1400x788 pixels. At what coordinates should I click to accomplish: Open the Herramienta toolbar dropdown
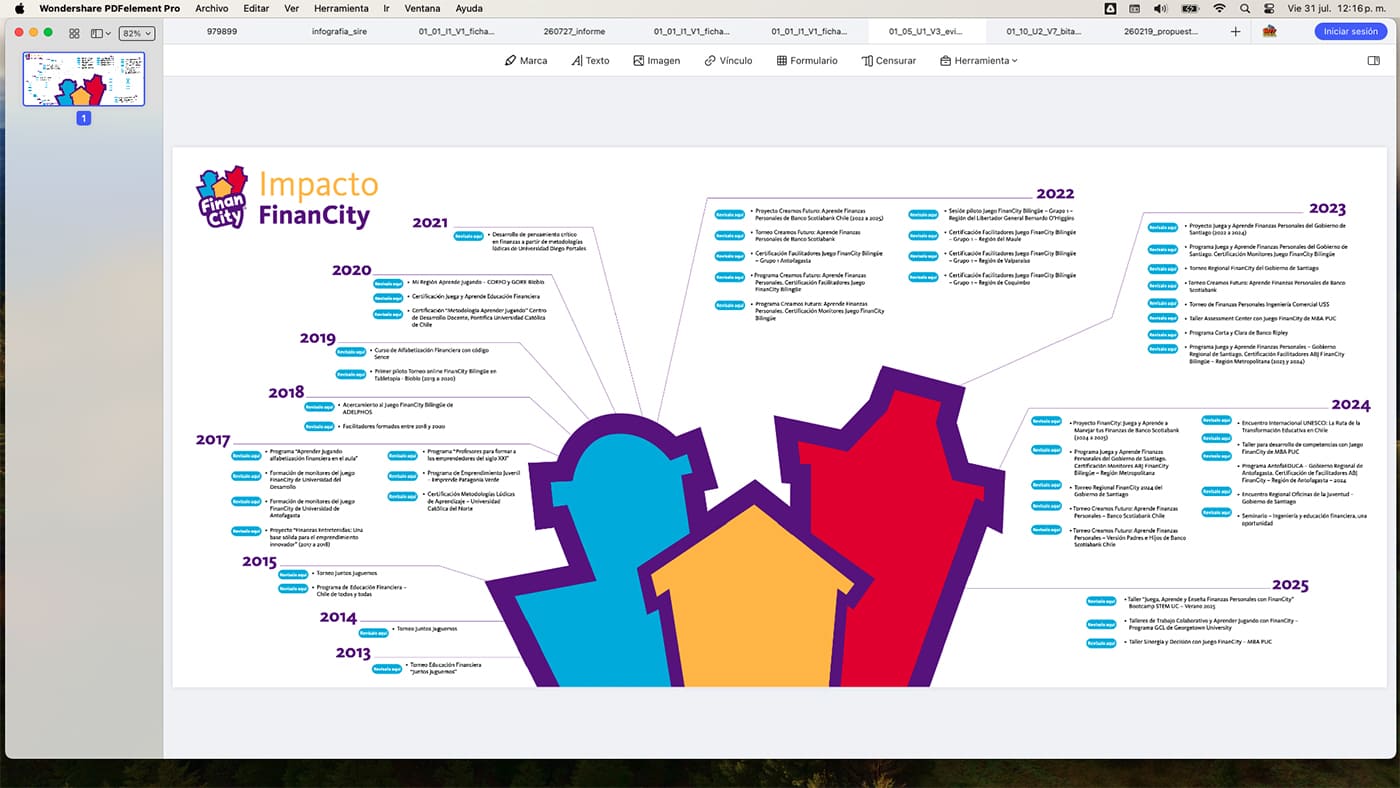[x=979, y=60]
